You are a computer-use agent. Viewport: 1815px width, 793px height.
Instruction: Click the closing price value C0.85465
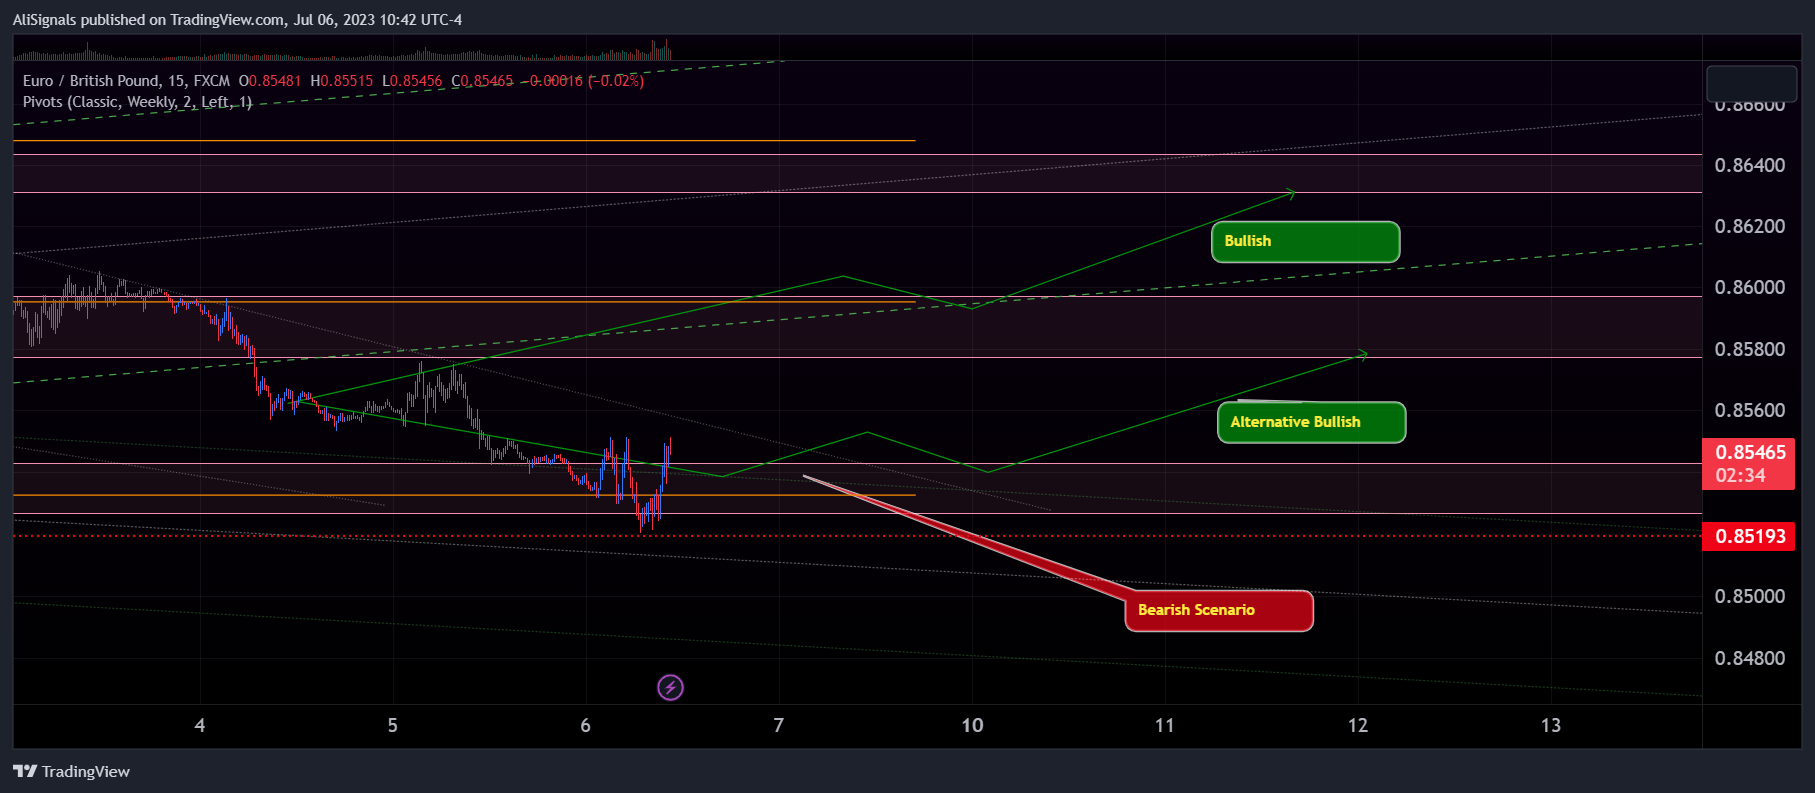(x=482, y=81)
